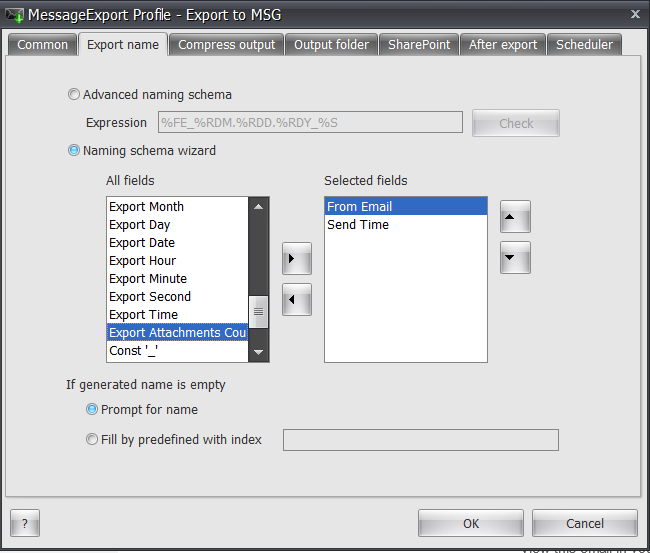Select Send Time in Selected fields
Screen dimensions: 650x553
tap(406, 225)
